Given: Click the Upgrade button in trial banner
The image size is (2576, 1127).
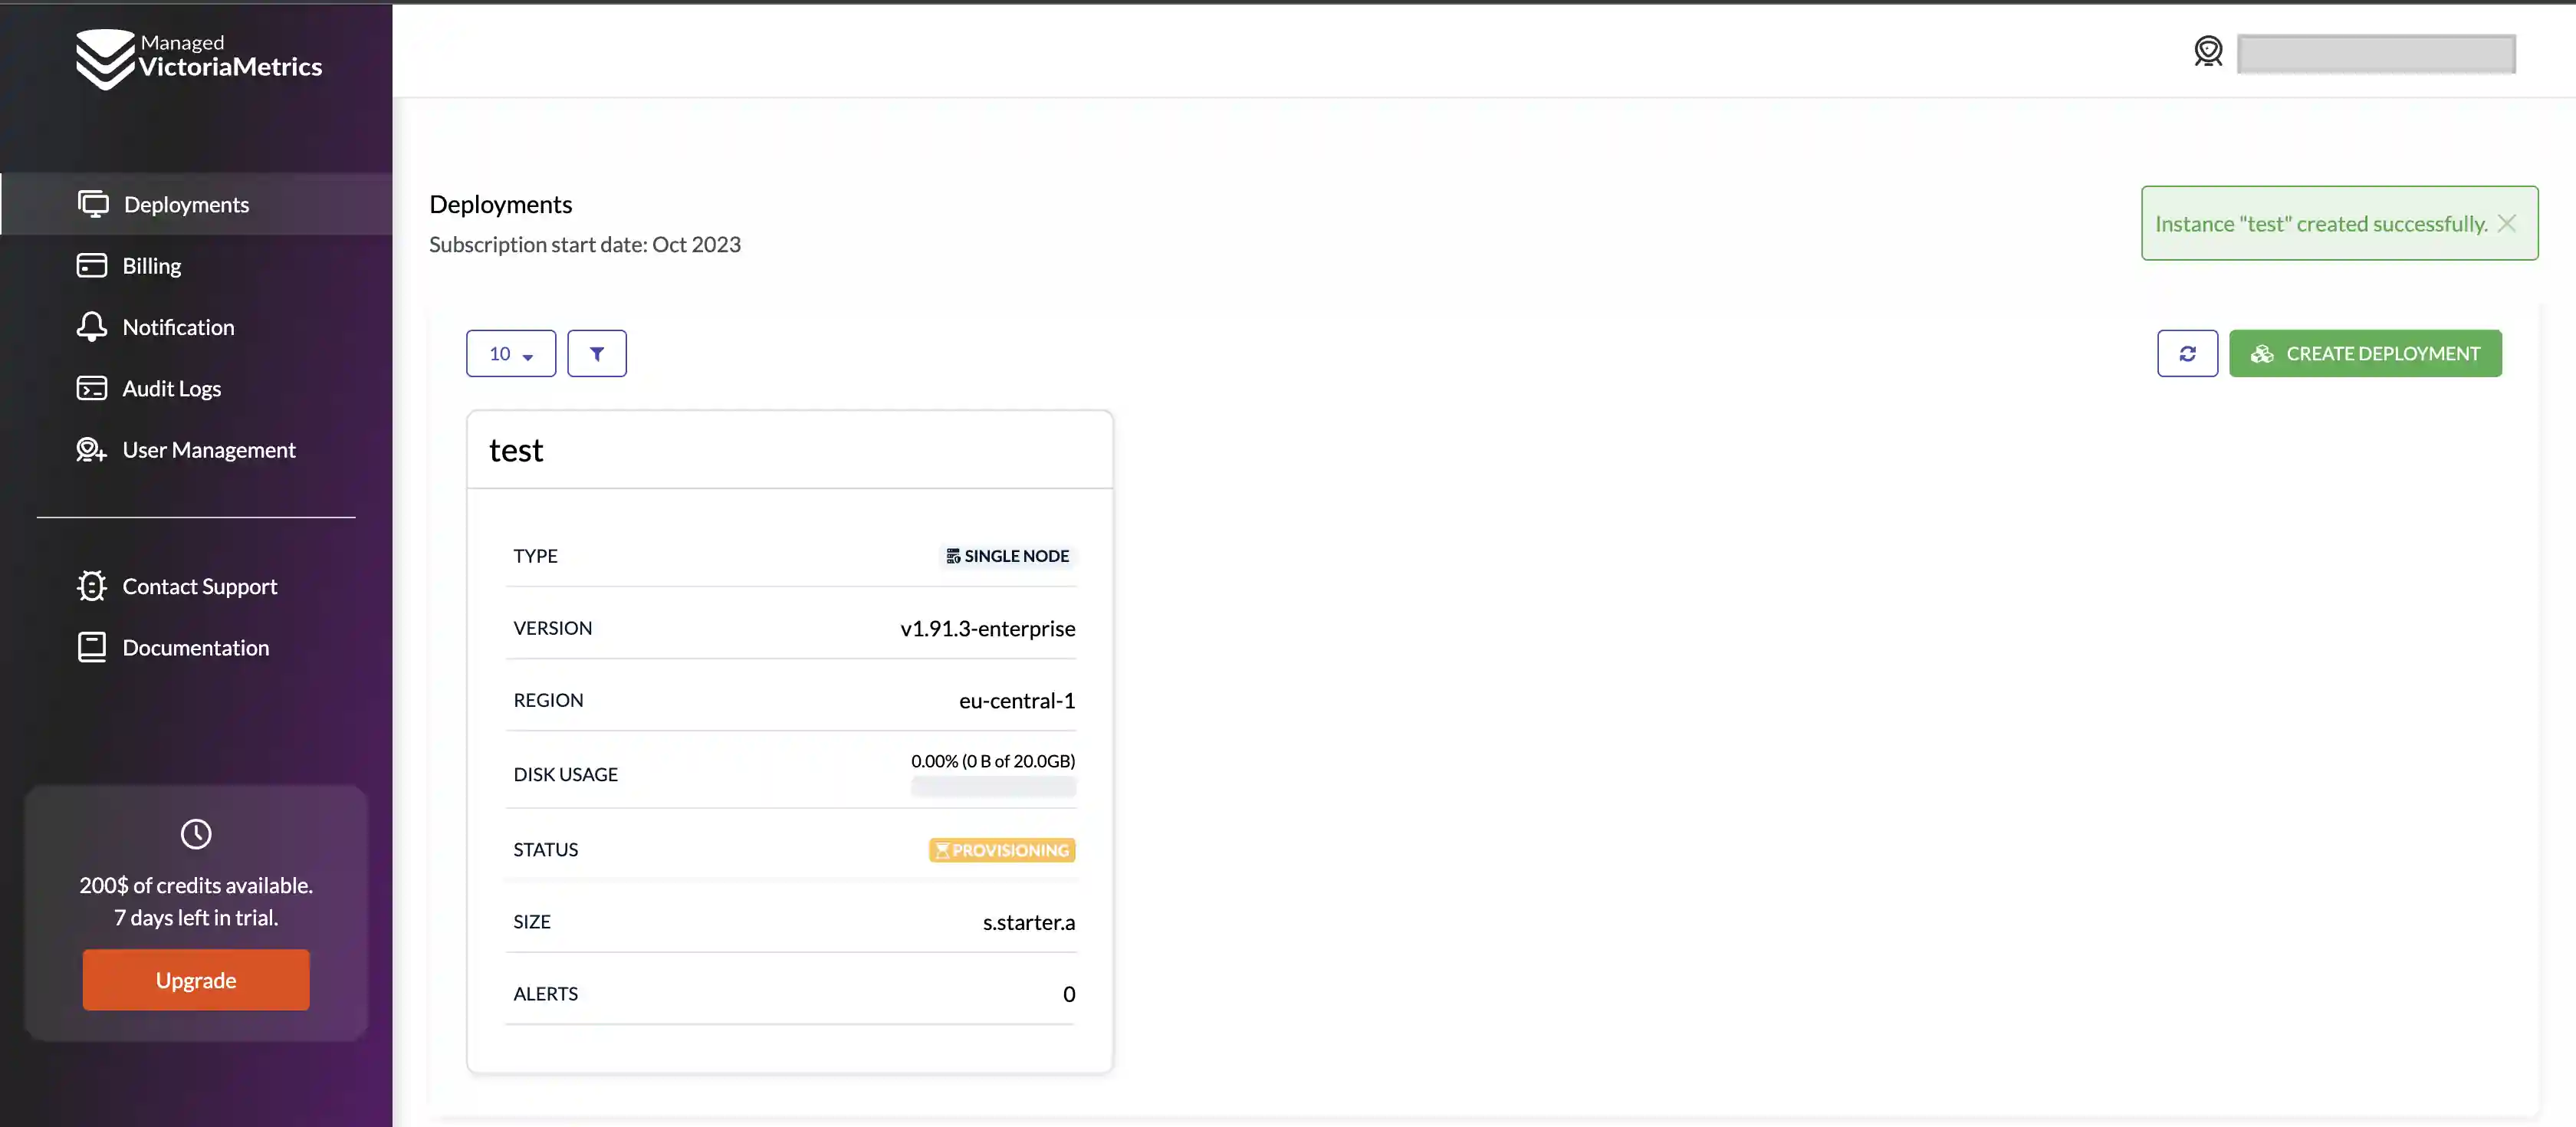Looking at the screenshot, I should coord(195,979).
